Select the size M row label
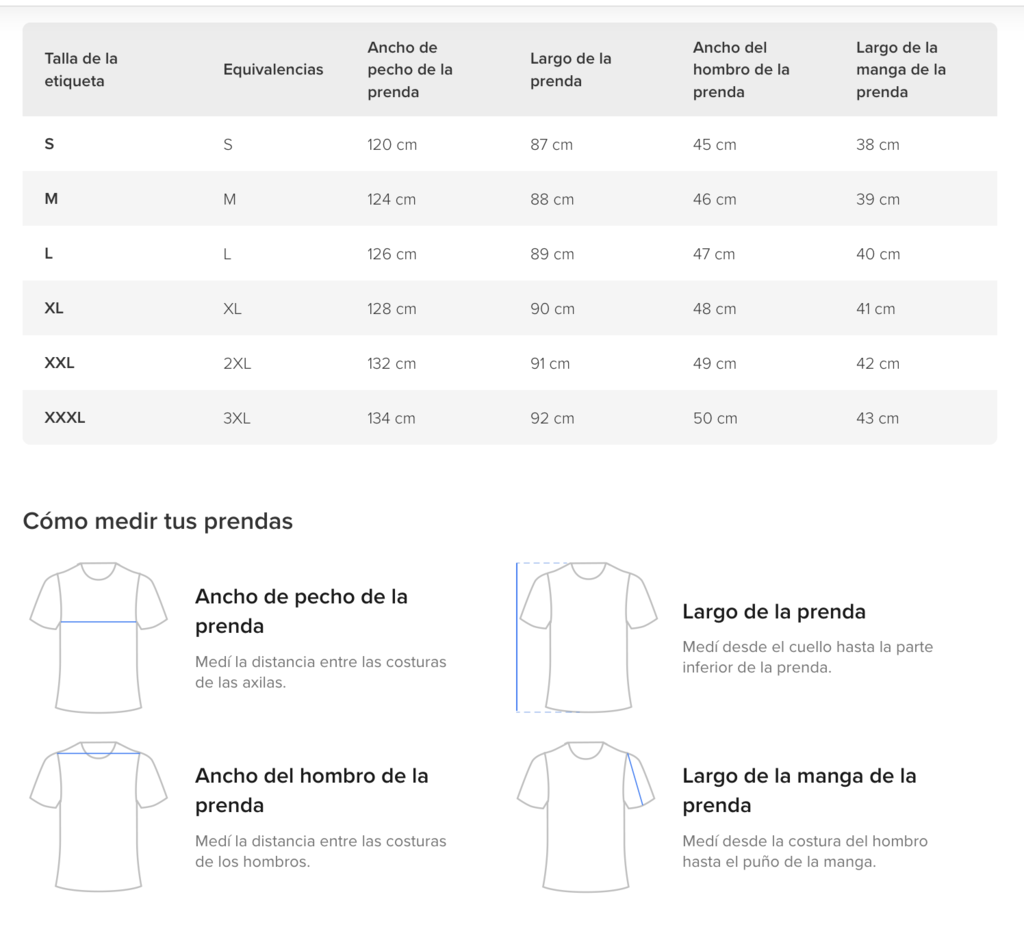1024x940 pixels. (51, 199)
